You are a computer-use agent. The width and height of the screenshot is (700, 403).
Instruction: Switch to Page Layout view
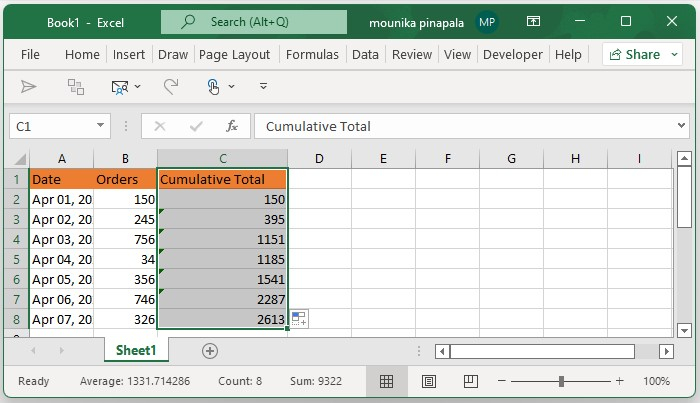tap(428, 381)
